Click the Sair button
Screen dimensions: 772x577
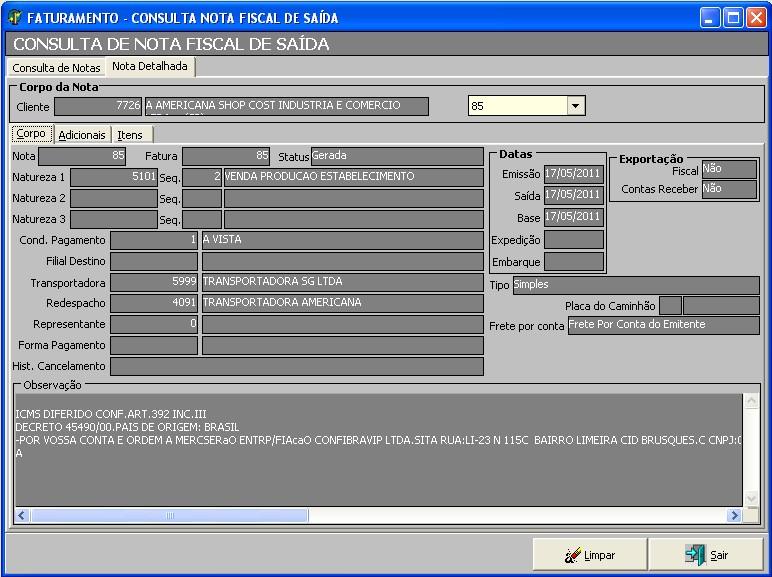pyautogui.click(x=706, y=554)
